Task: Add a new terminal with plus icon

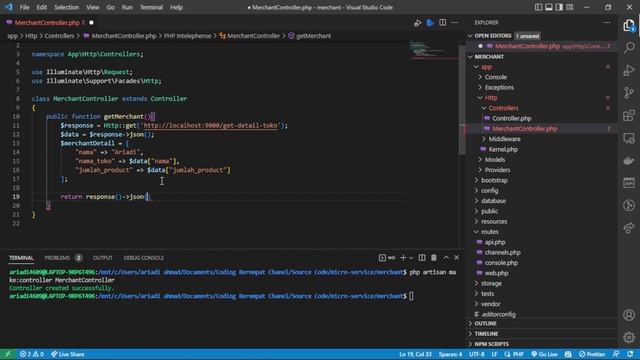Action: (x=403, y=258)
